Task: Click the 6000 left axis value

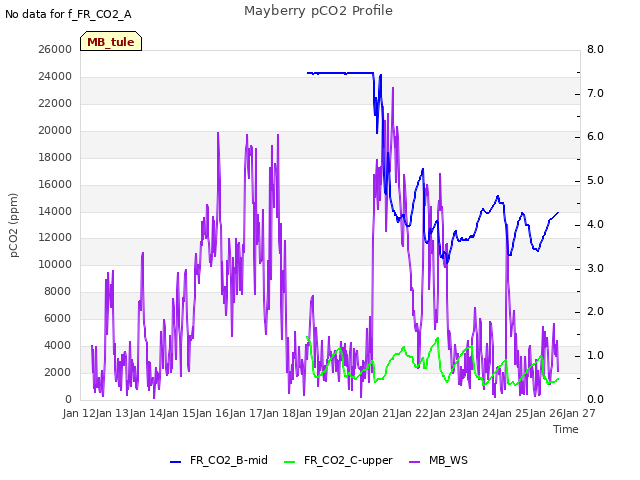Action: pyautogui.click(x=58, y=318)
